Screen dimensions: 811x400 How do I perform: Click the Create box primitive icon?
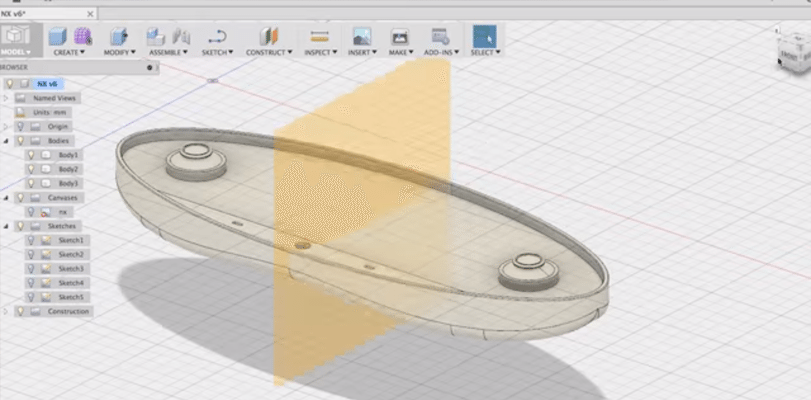pyautogui.click(x=59, y=36)
